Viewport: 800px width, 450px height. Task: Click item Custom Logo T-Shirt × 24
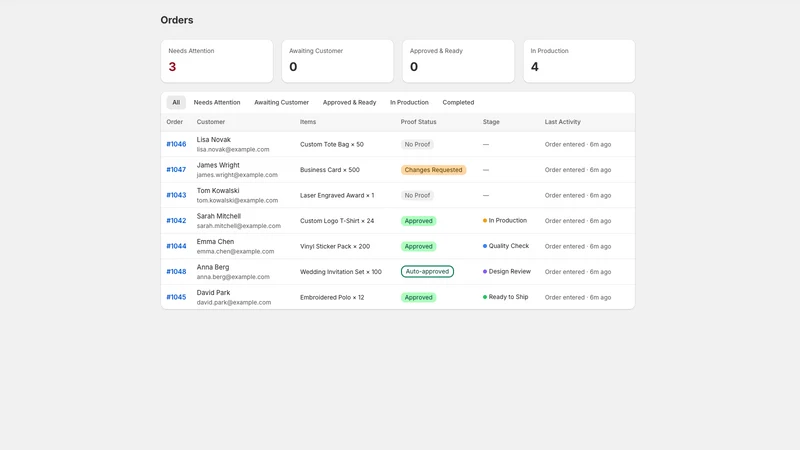pos(337,221)
